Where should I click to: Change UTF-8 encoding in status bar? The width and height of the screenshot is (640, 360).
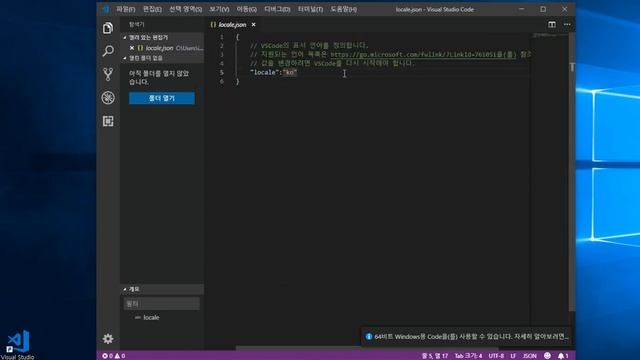pyautogui.click(x=496, y=356)
